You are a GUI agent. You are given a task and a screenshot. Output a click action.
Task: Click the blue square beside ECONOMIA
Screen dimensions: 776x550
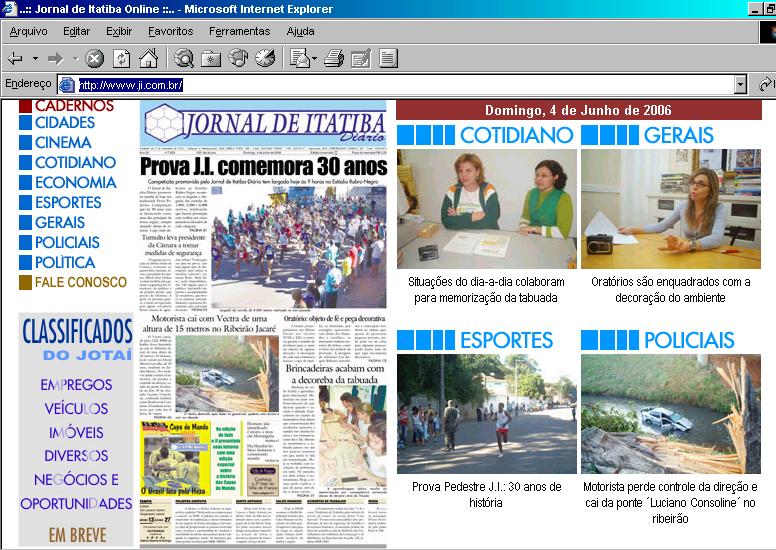pos(25,182)
